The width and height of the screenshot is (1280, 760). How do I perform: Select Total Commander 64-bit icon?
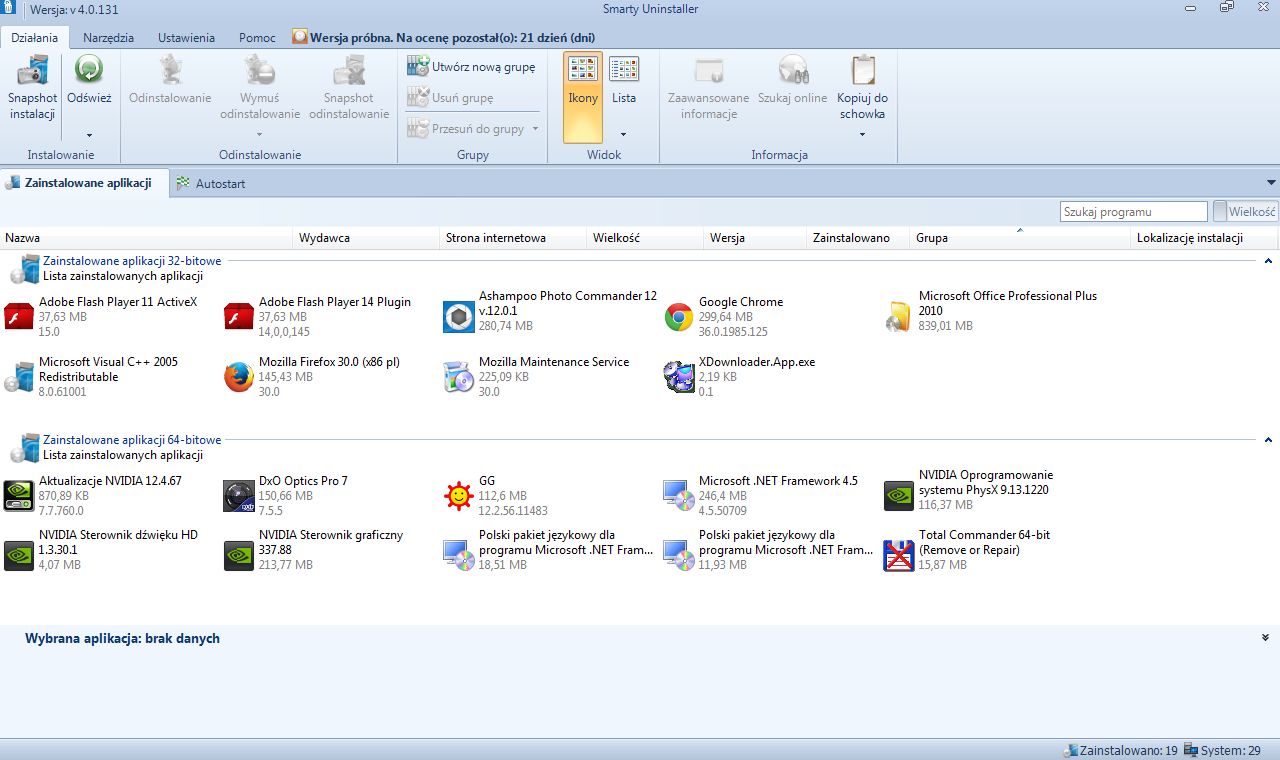click(x=899, y=555)
